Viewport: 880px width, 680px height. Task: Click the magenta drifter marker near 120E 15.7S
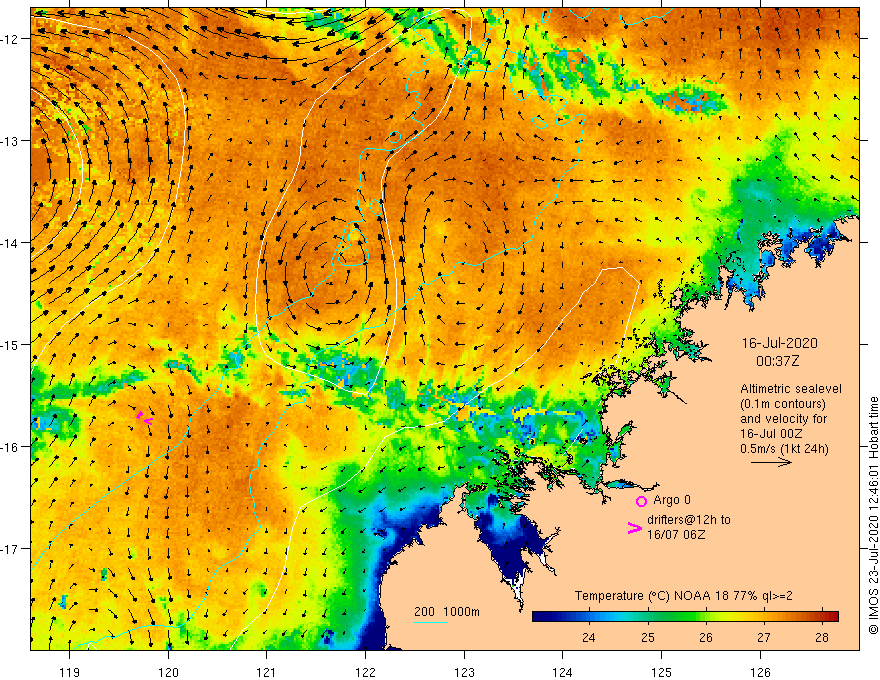[x=144, y=418]
